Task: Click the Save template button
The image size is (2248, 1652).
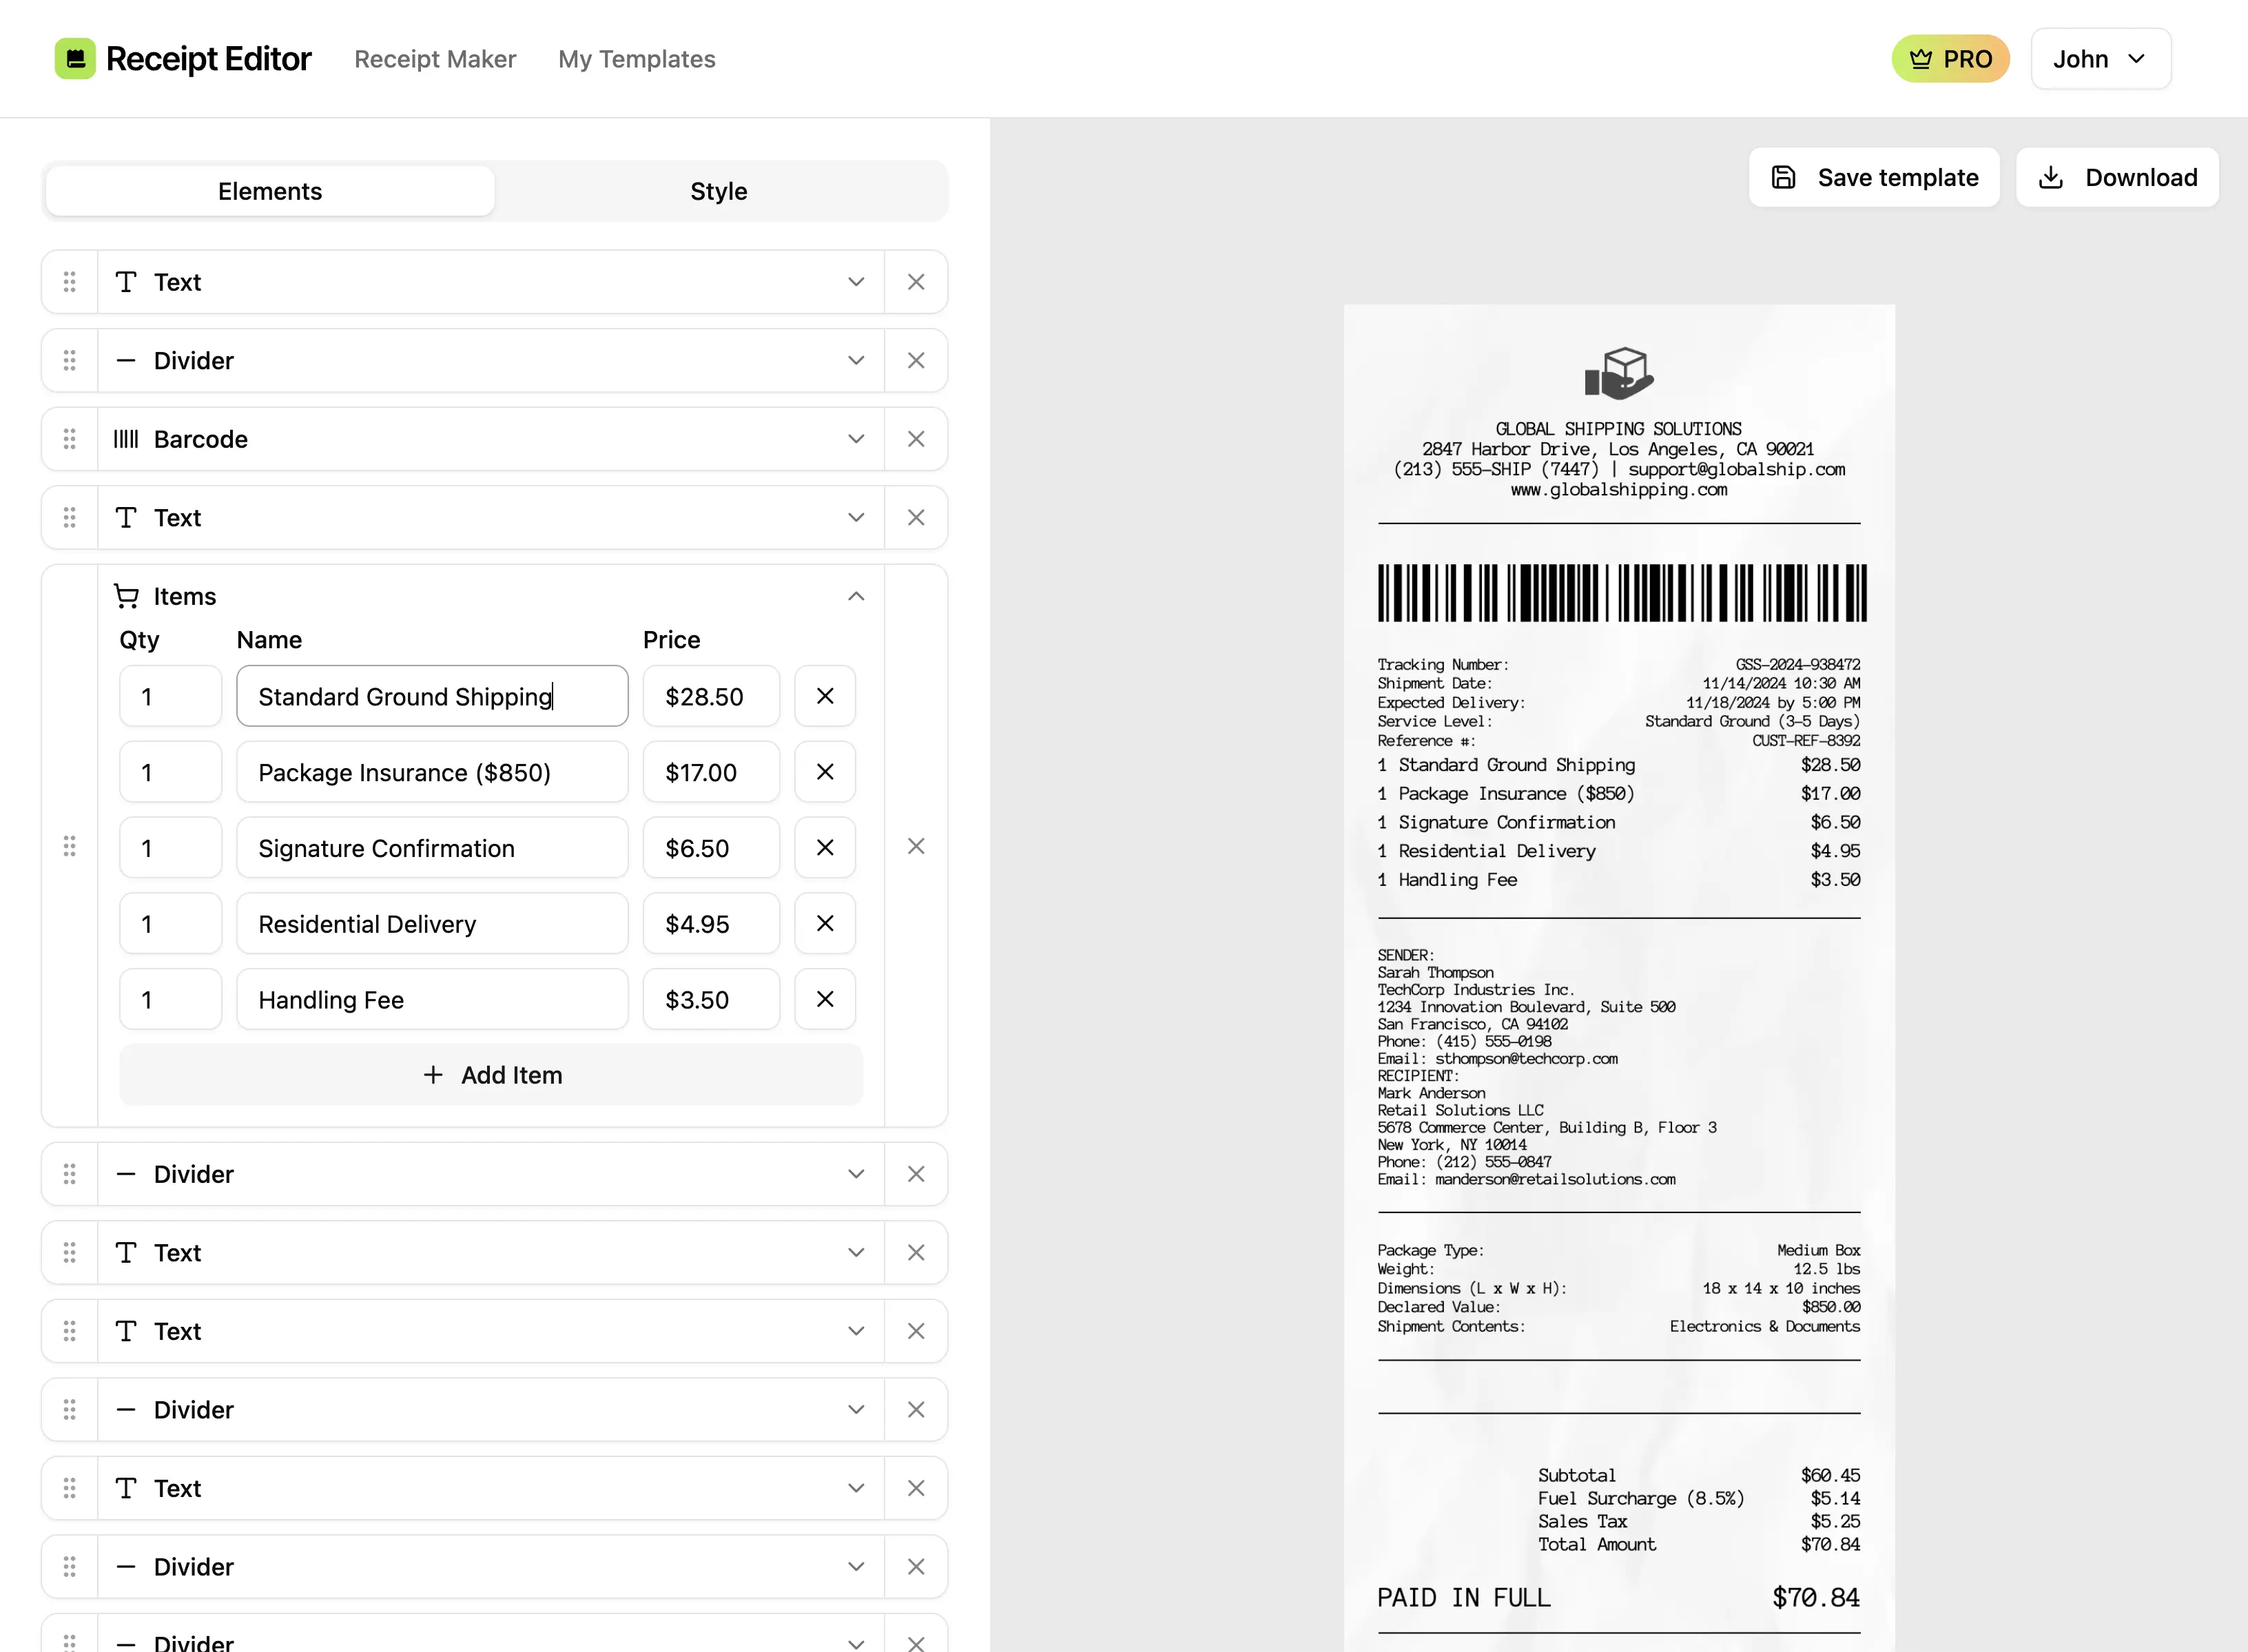Action: tap(1874, 177)
